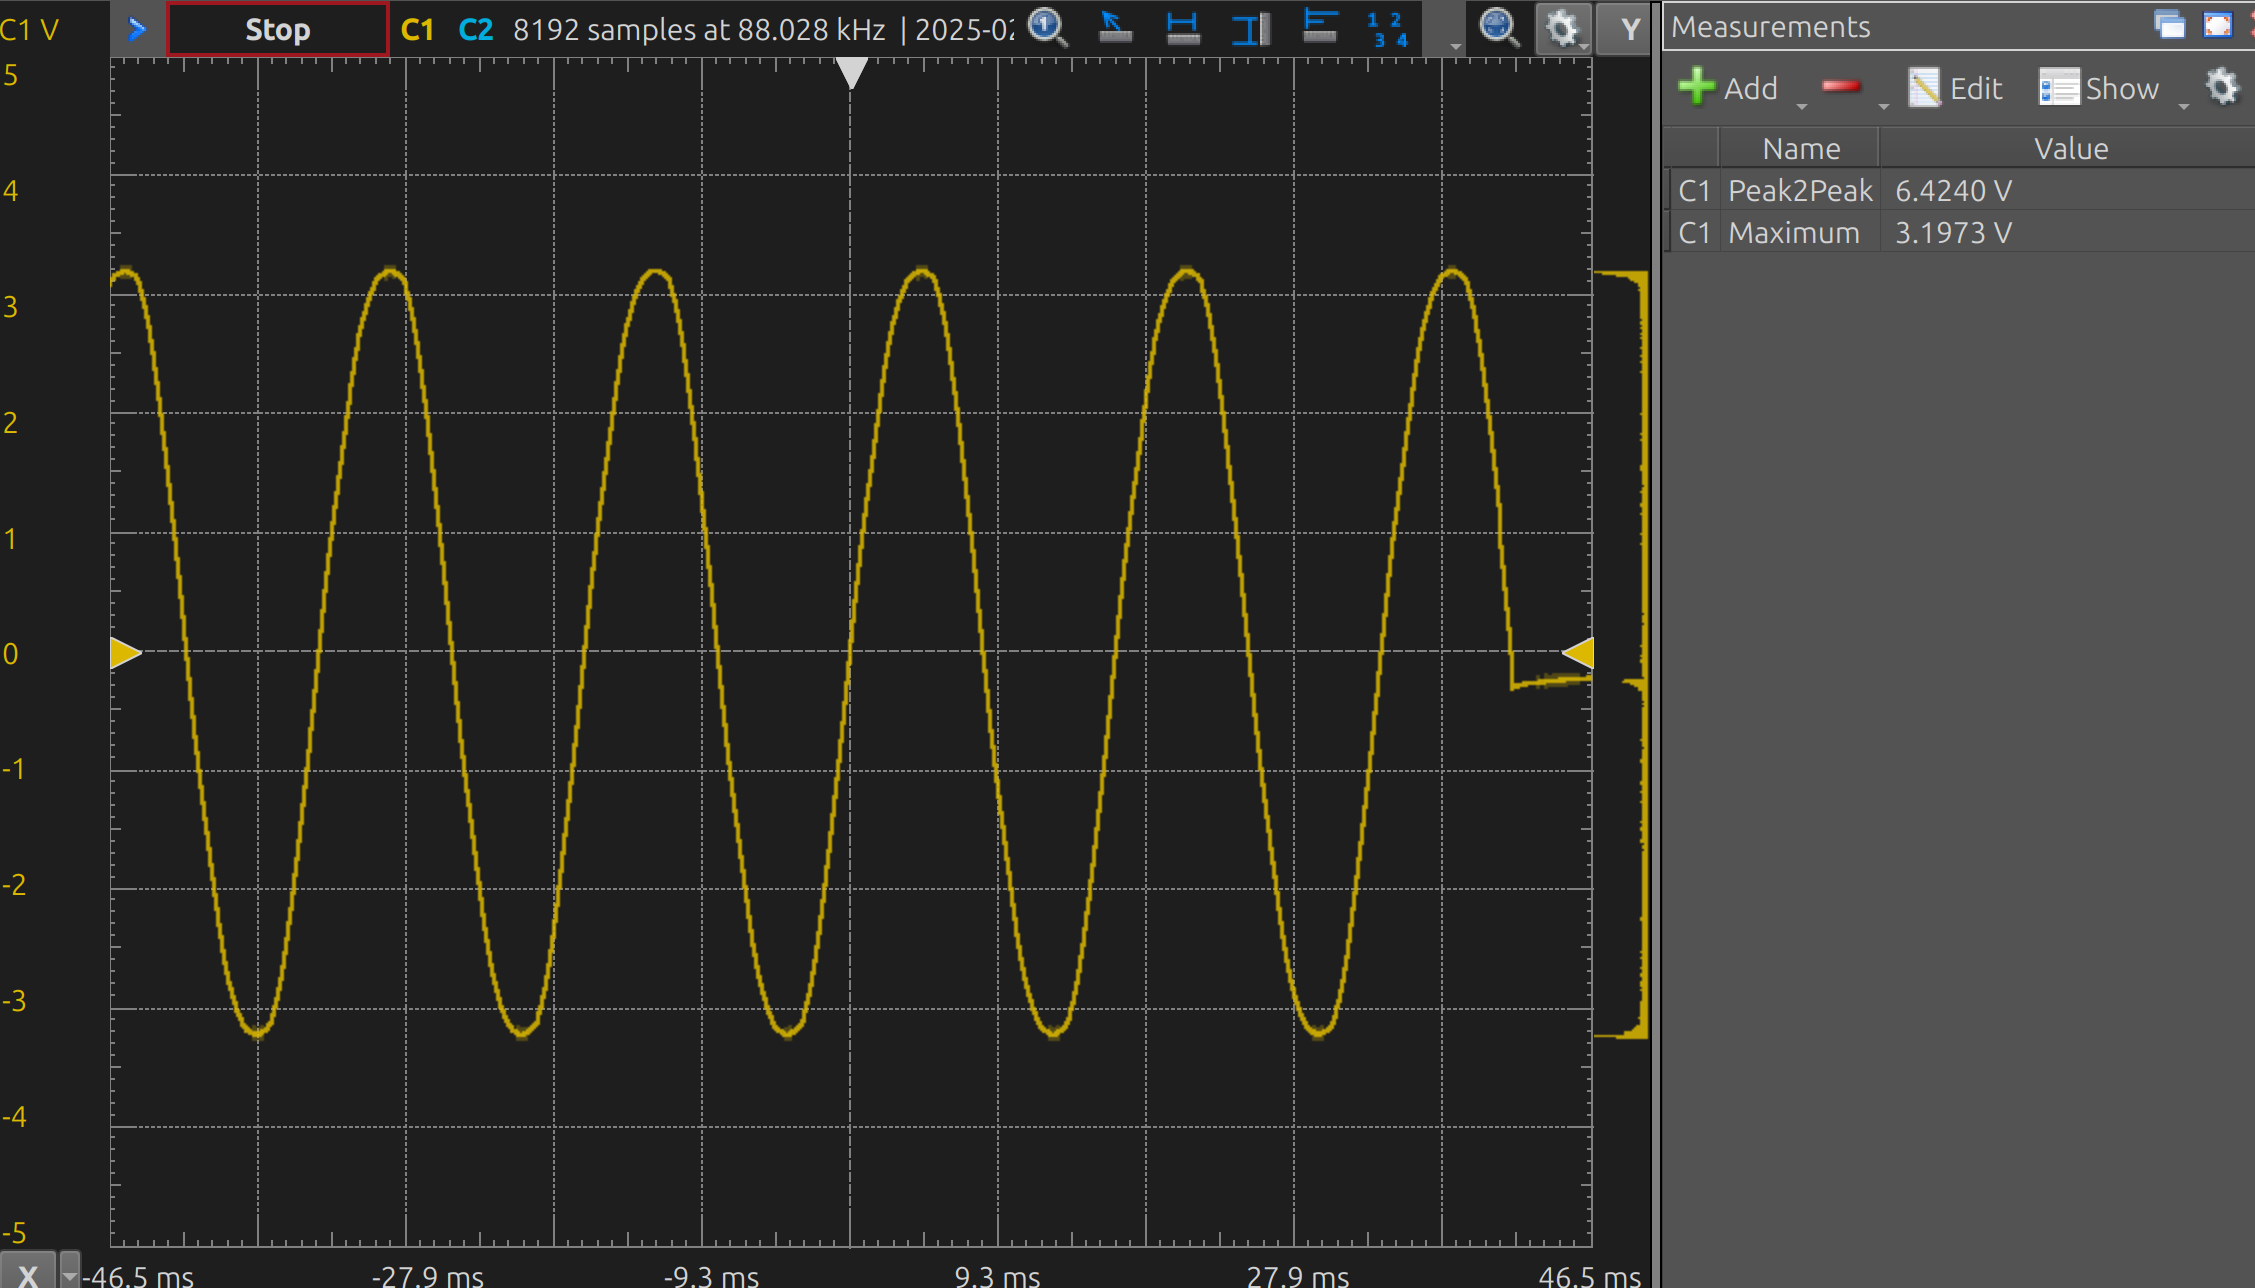The height and width of the screenshot is (1288, 2255).
Task: Open Measurements settings gear
Action: click(2222, 87)
